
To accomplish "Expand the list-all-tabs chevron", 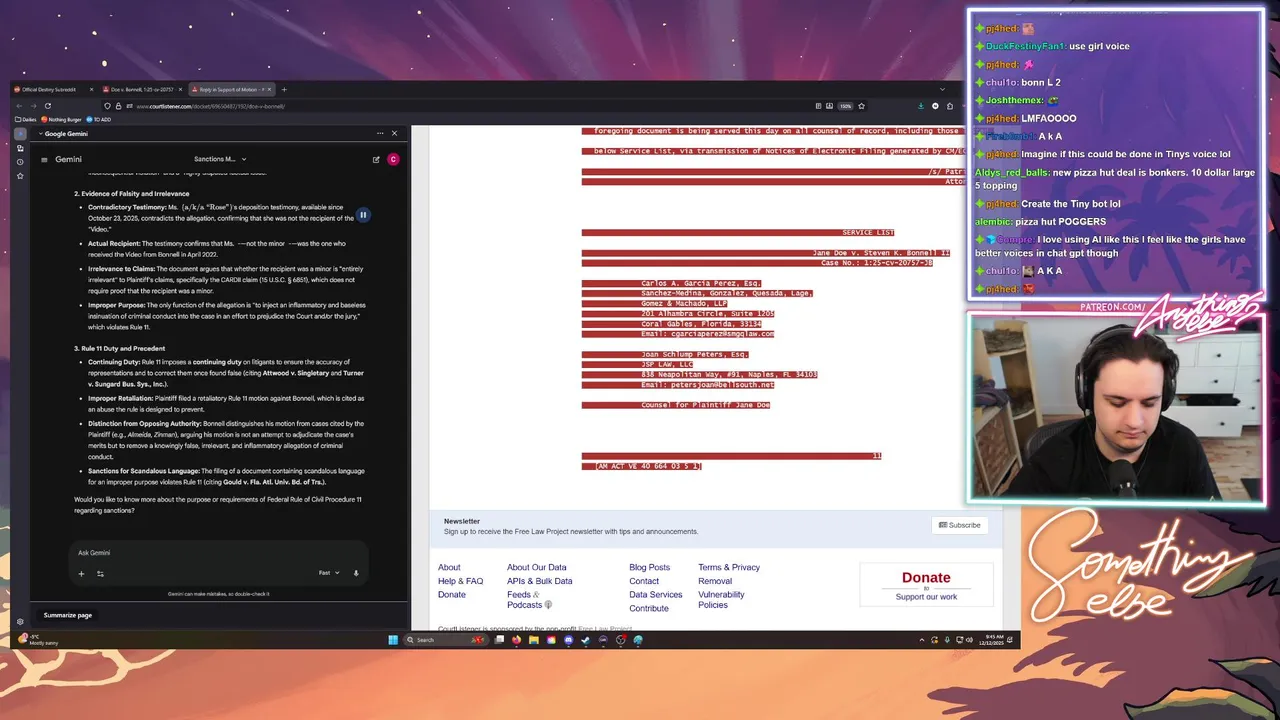I will coord(942,90).
